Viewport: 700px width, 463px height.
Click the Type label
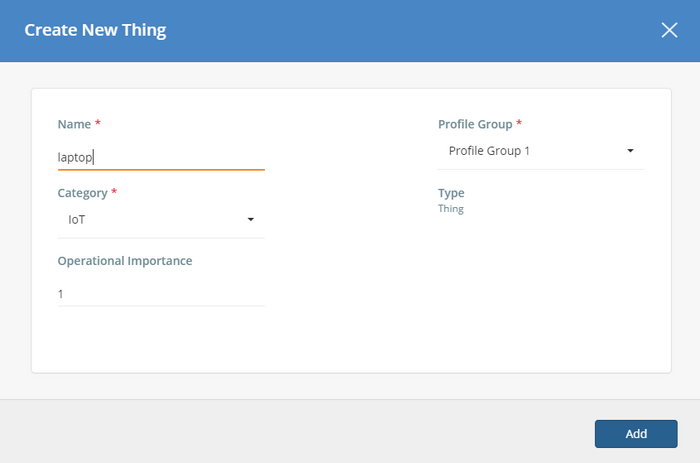tap(451, 193)
